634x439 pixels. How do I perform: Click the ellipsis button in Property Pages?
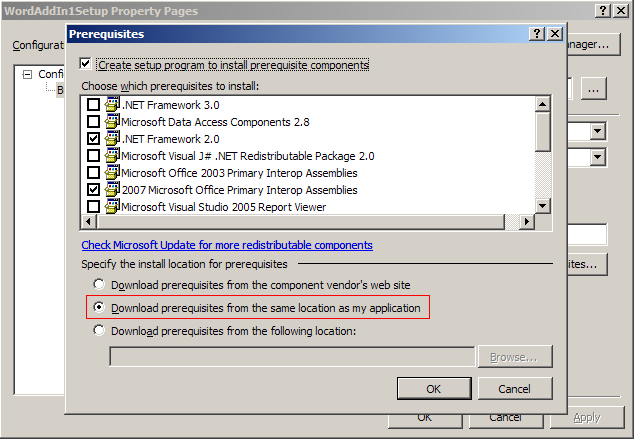coord(594,88)
